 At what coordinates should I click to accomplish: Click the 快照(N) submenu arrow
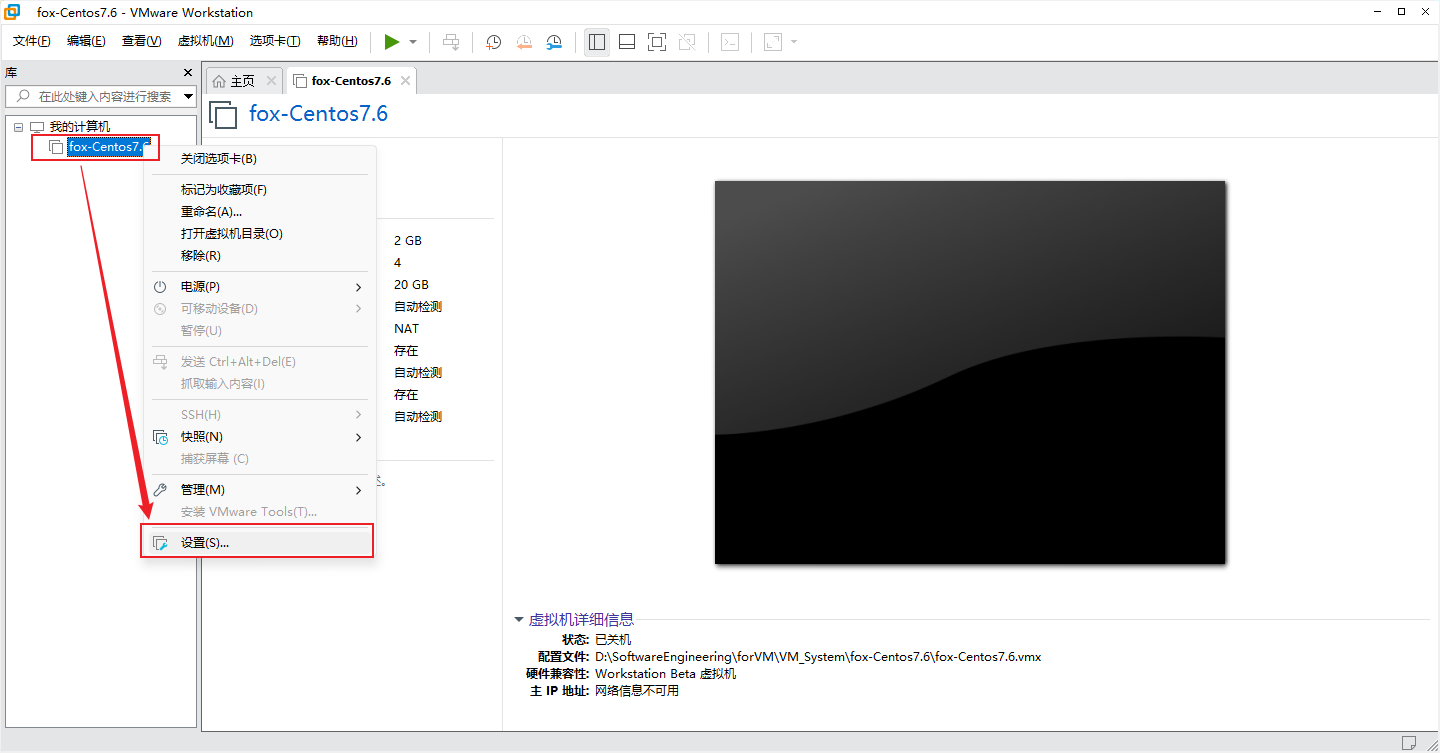[359, 437]
